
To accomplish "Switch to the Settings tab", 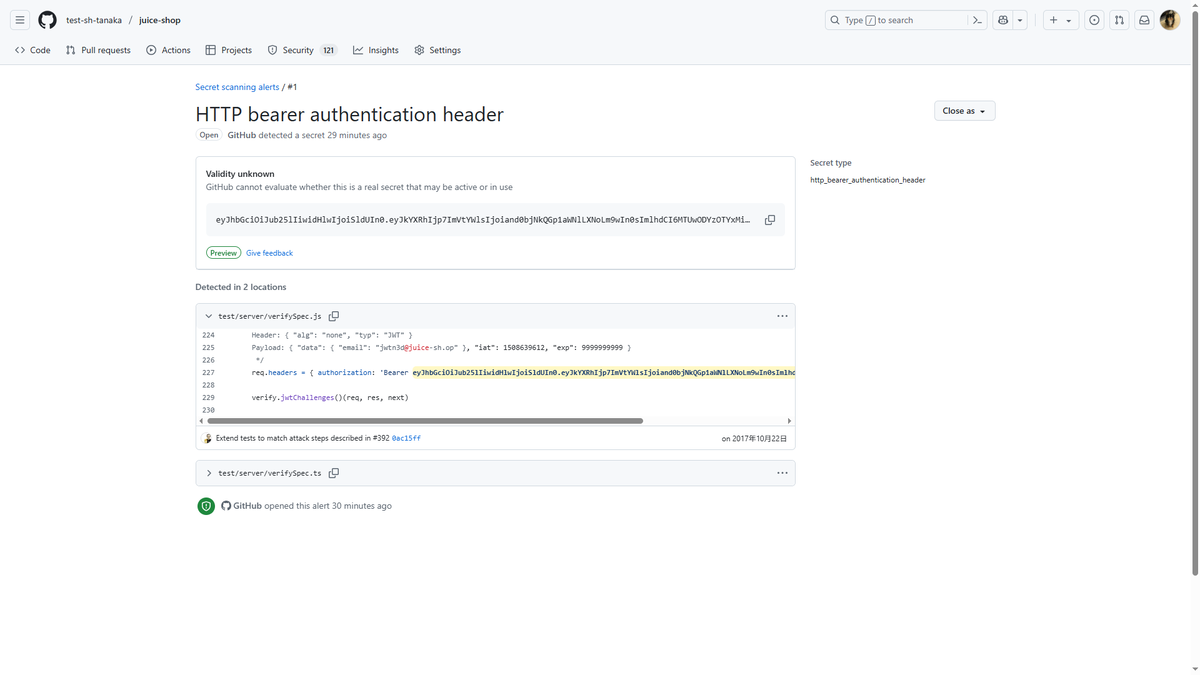I will coord(438,50).
